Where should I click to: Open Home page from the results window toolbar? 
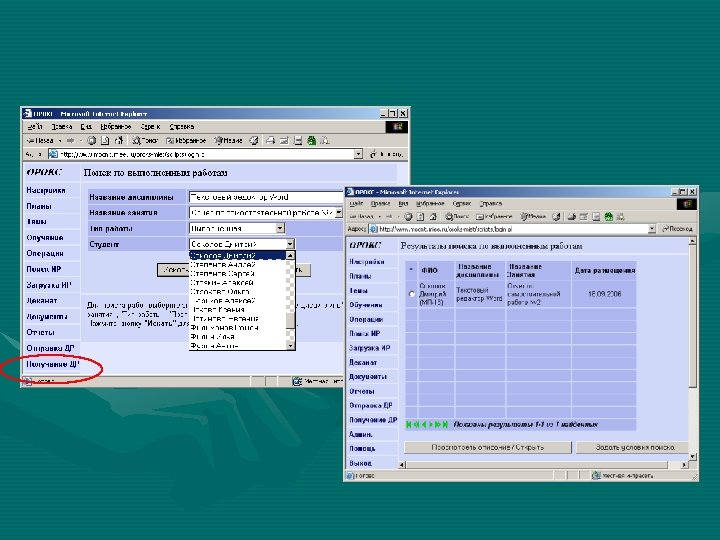point(433,216)
